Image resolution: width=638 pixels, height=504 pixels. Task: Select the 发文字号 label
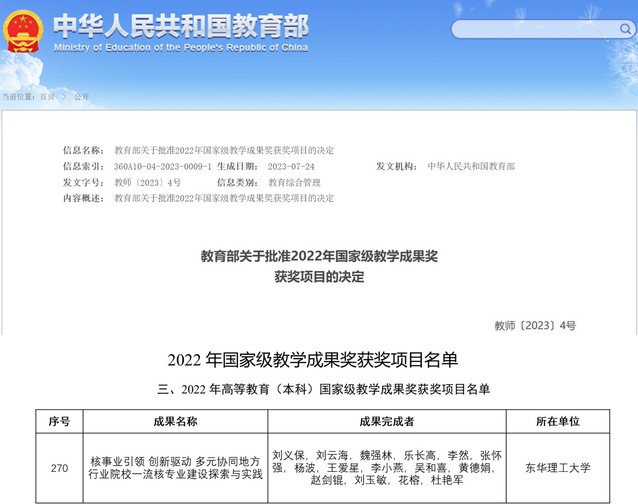[x=83, y=182]
